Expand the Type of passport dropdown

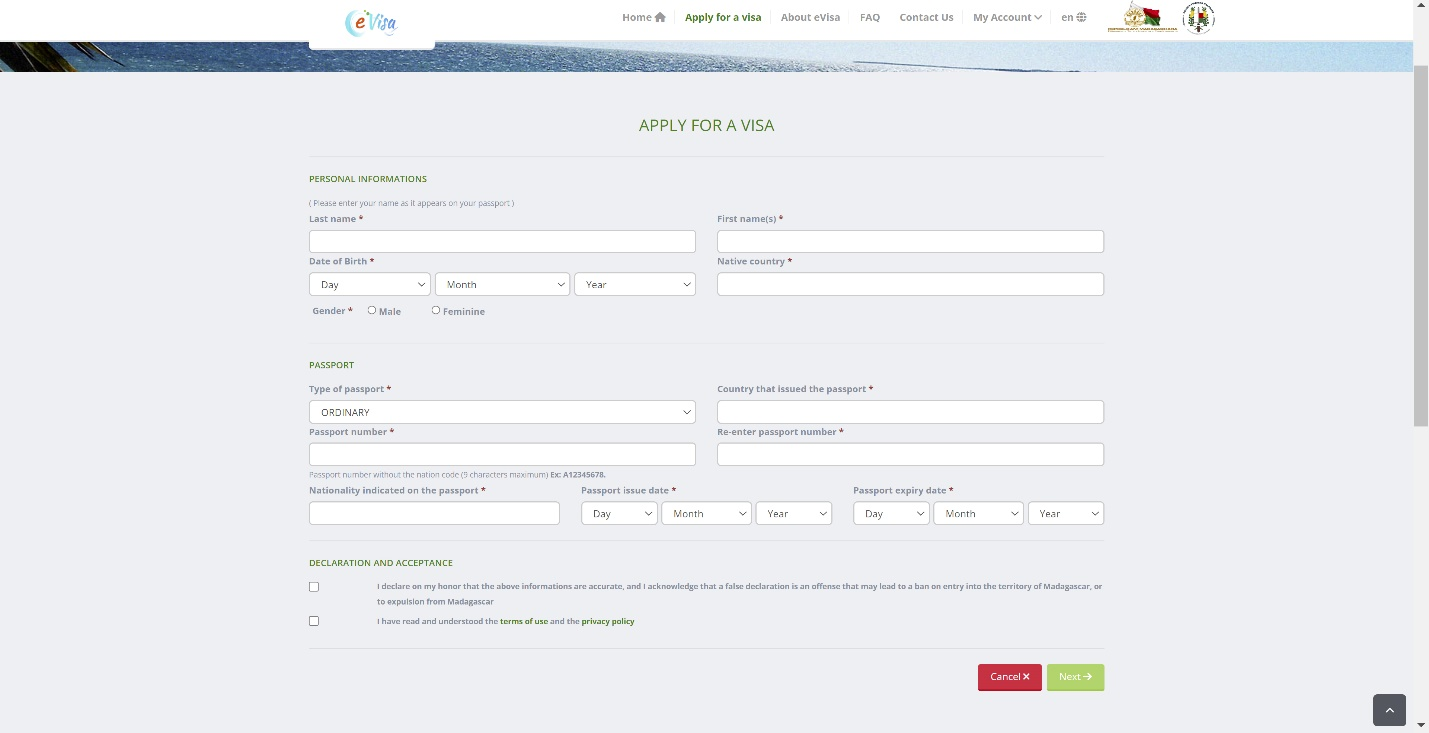pos(502,412)
